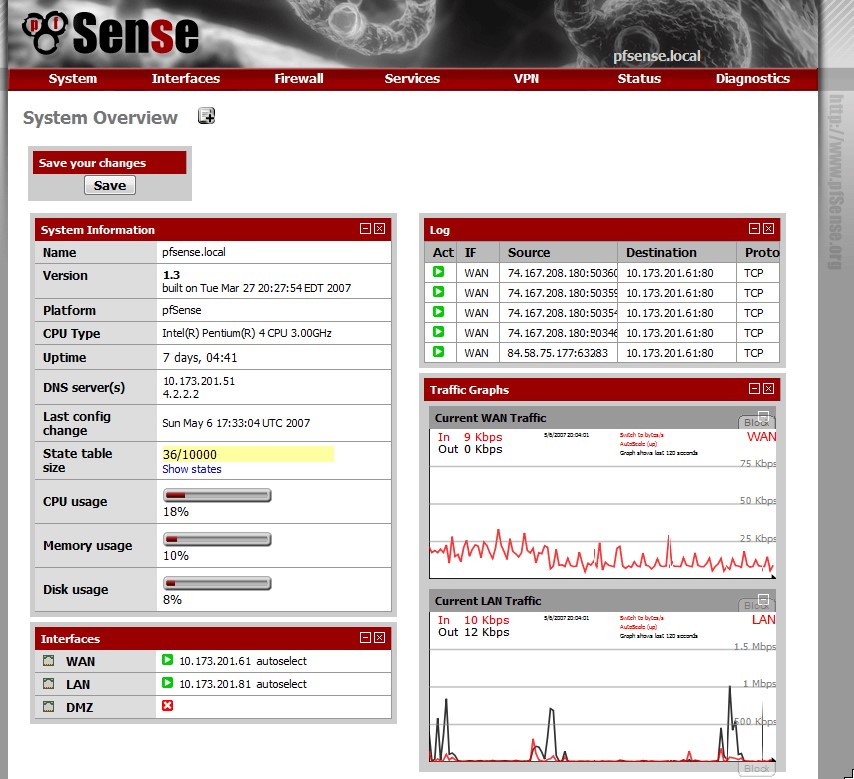Screen dimensions: 854x779
Task: Open the Diagnostics menu
Action: [x=753, y=79]
